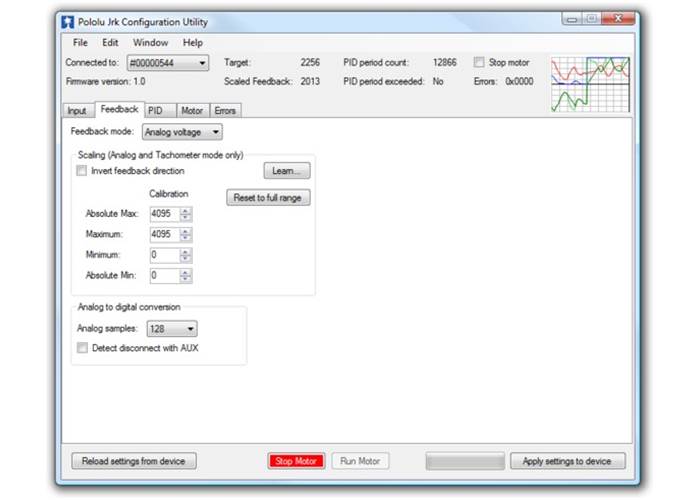
Task: Click Reload settings from device
Action: [134, 461]
